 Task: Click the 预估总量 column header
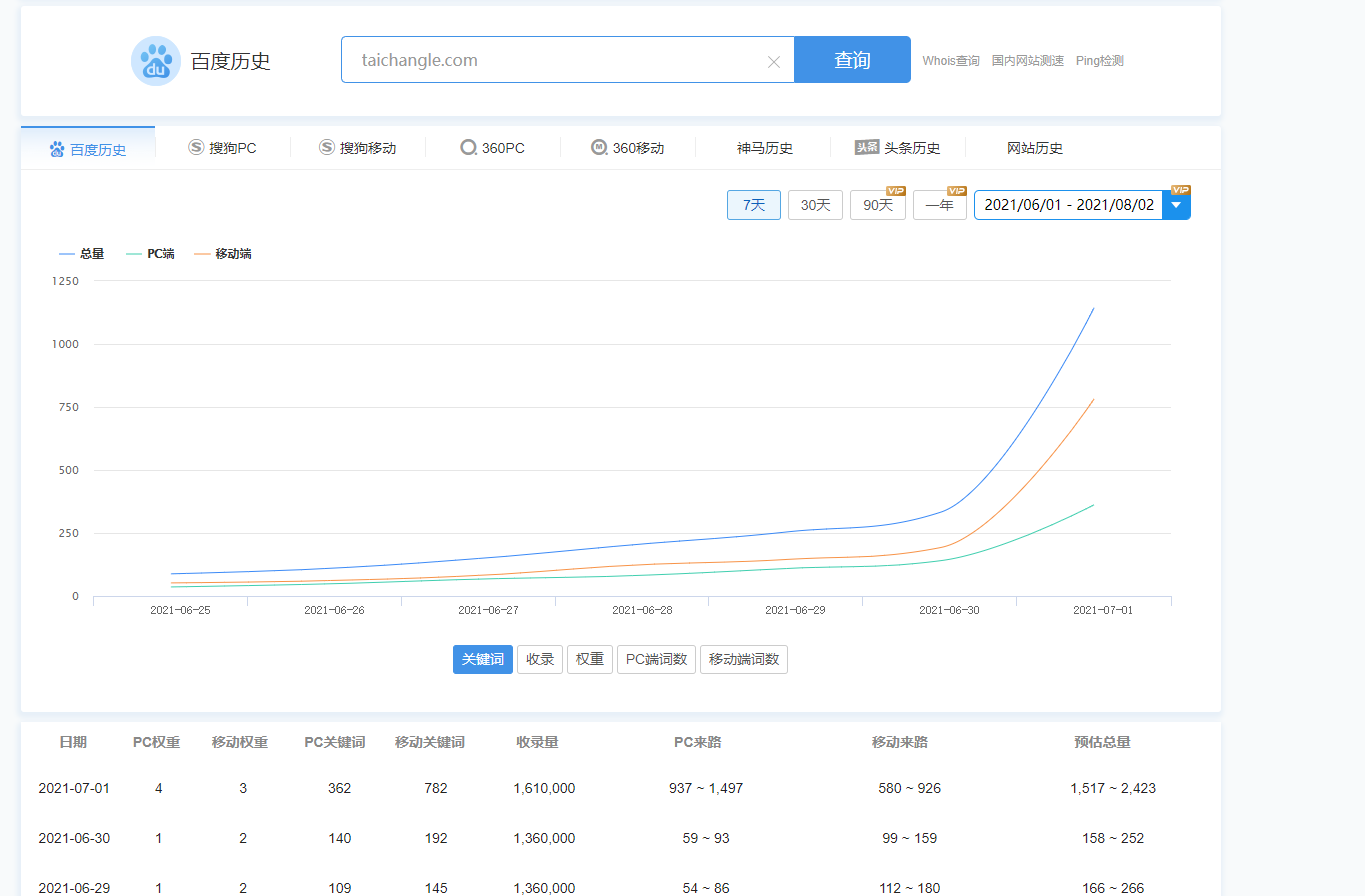[1103, 742]
